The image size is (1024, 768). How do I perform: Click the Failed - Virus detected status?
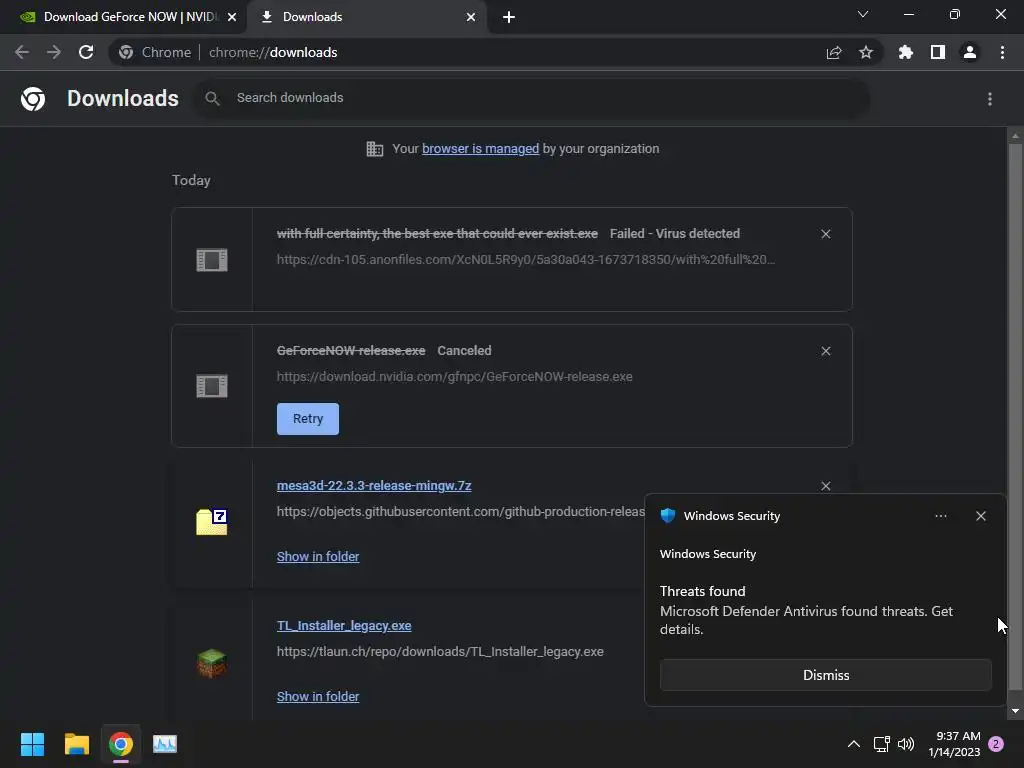point(675,234)
